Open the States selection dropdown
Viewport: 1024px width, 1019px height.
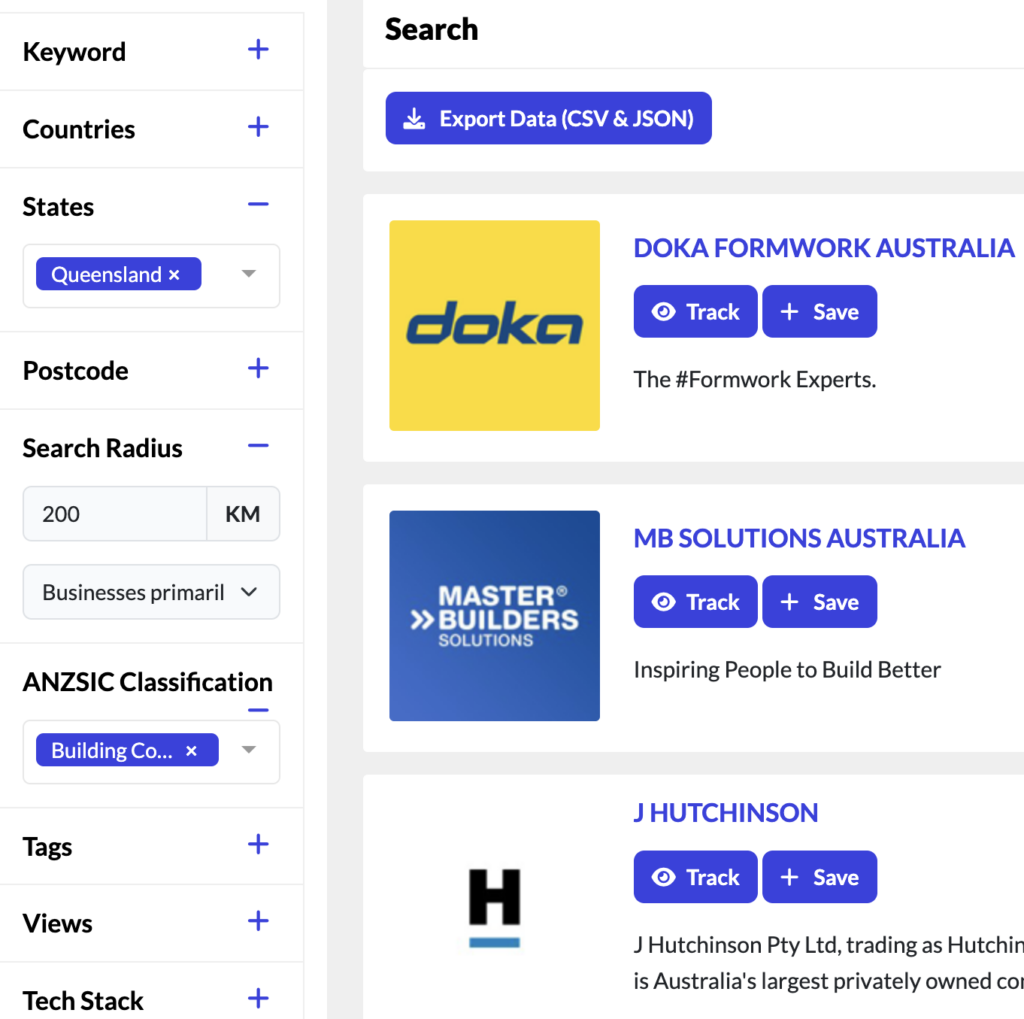[248, 273]
